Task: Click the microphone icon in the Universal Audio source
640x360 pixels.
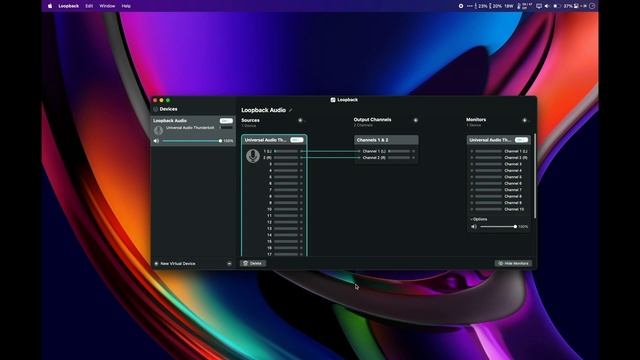Action: (253, 156)
